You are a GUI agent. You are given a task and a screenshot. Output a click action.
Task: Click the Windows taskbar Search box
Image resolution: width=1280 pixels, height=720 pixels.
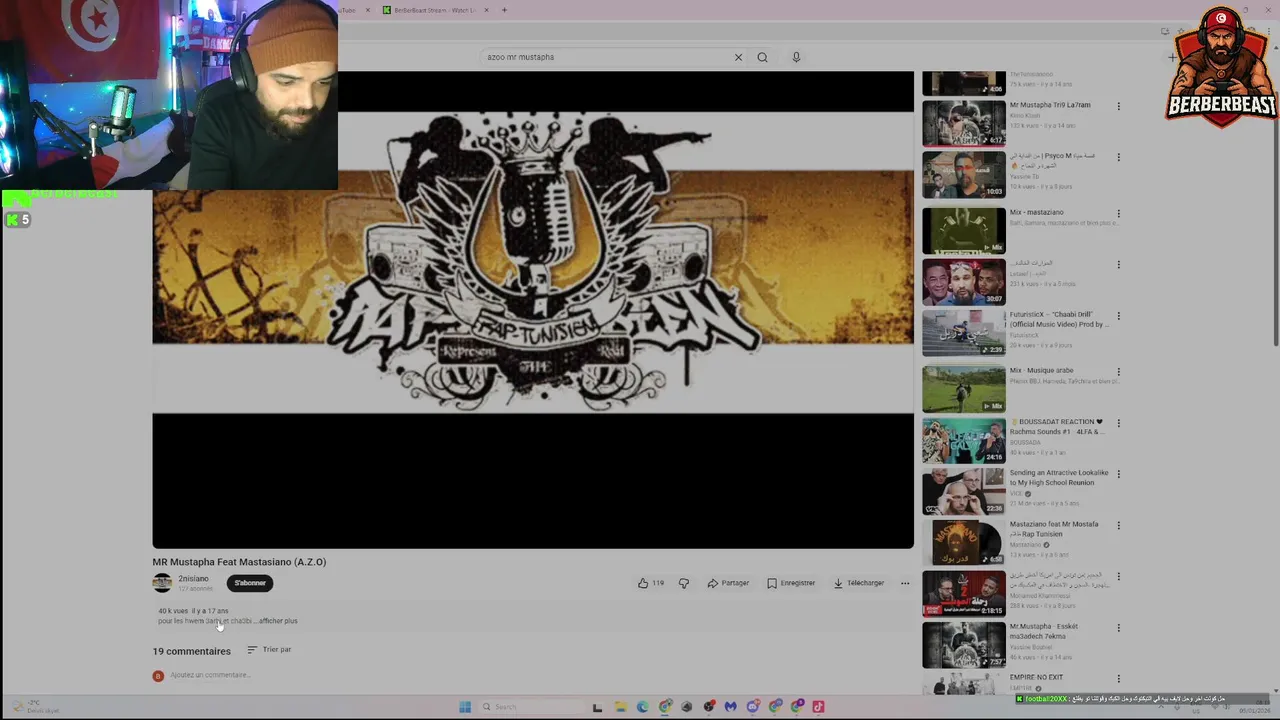[x=530, y=707]
